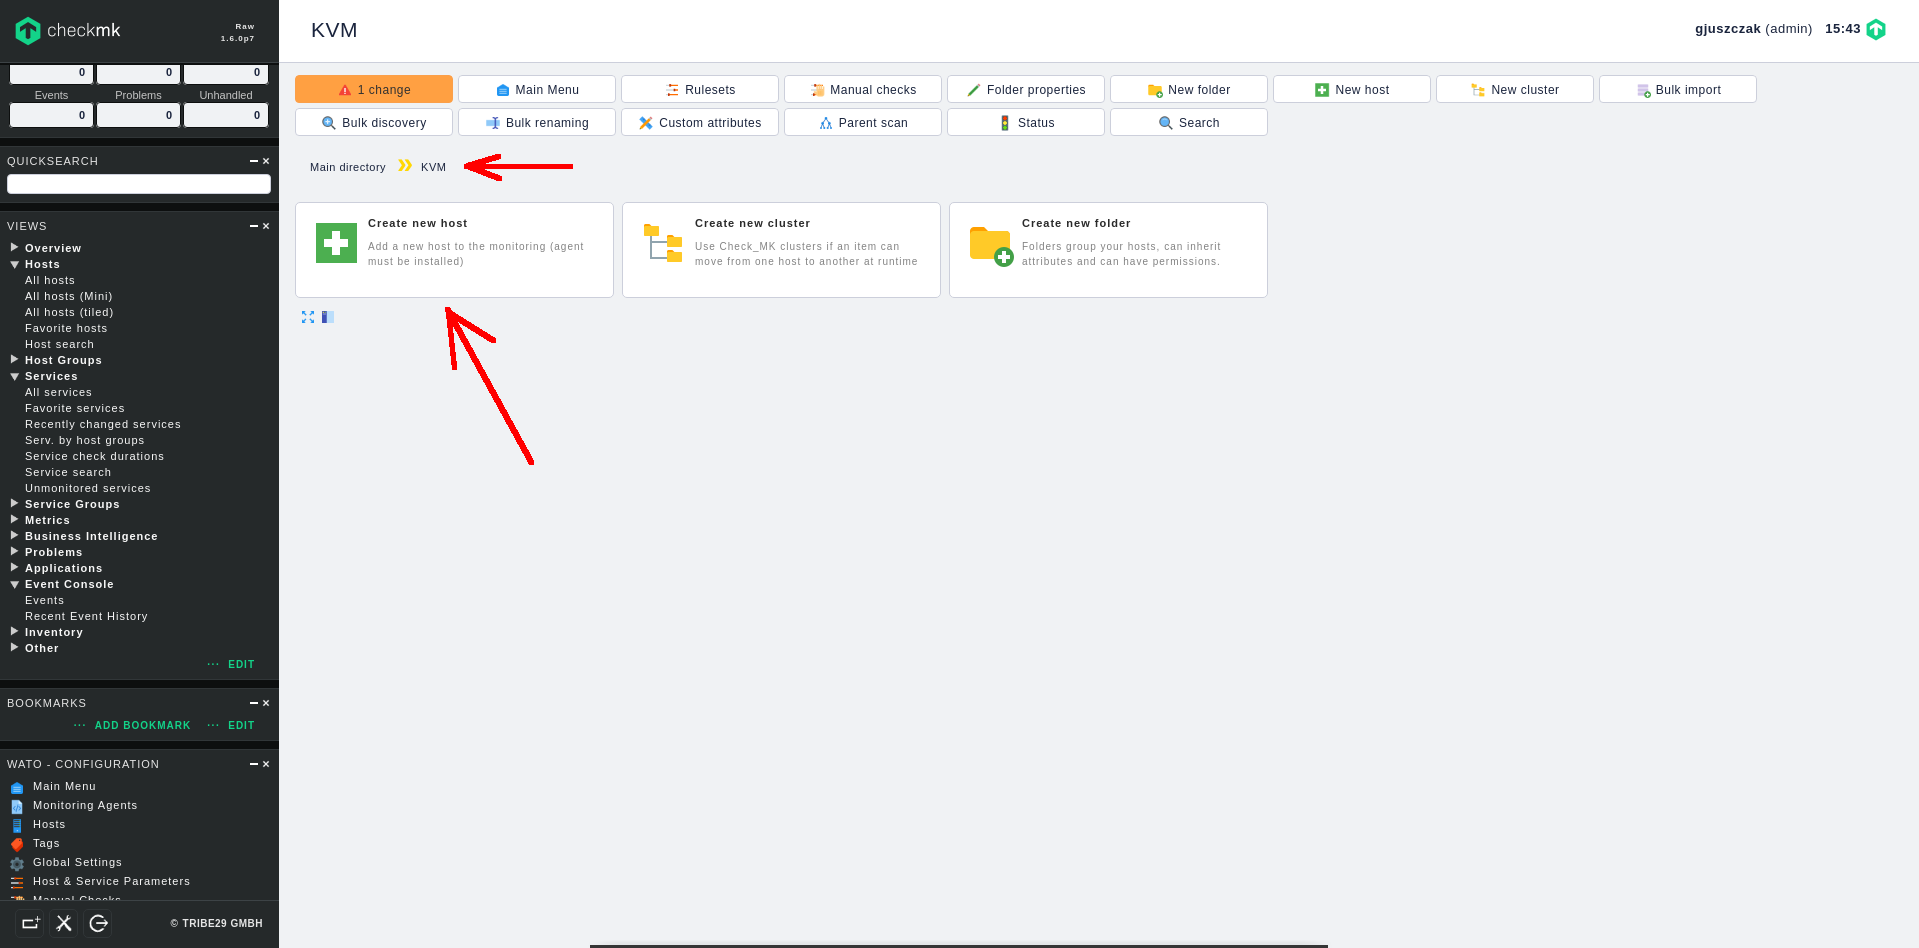The image size is (1919, 948).
Task: Open Folder properties from toolbar
Action: [1025, 90]
